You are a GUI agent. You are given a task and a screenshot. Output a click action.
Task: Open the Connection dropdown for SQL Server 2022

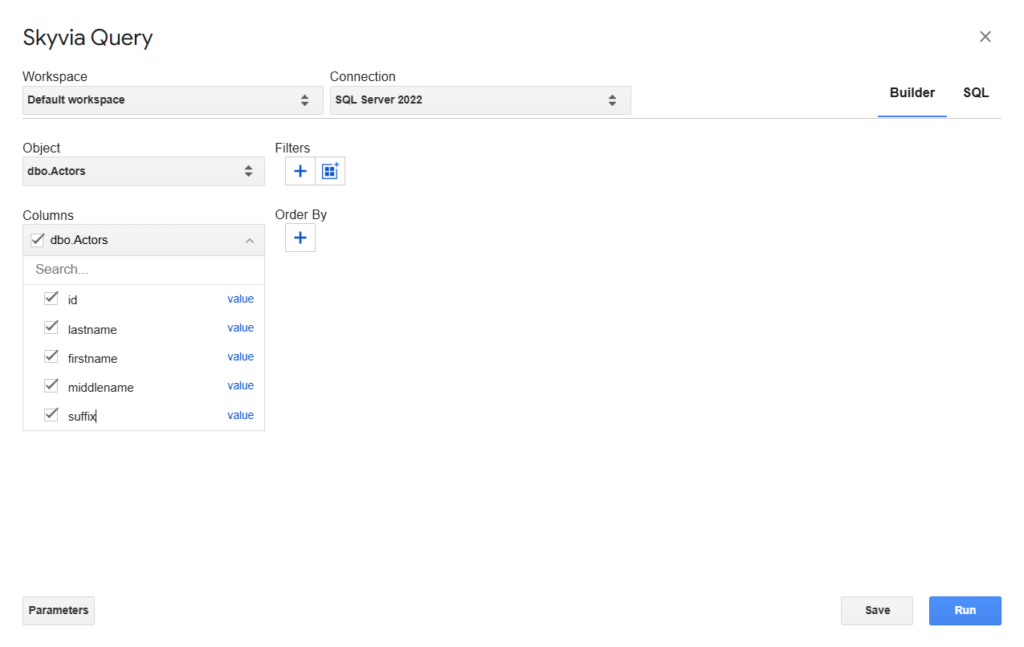pos(480,100)
